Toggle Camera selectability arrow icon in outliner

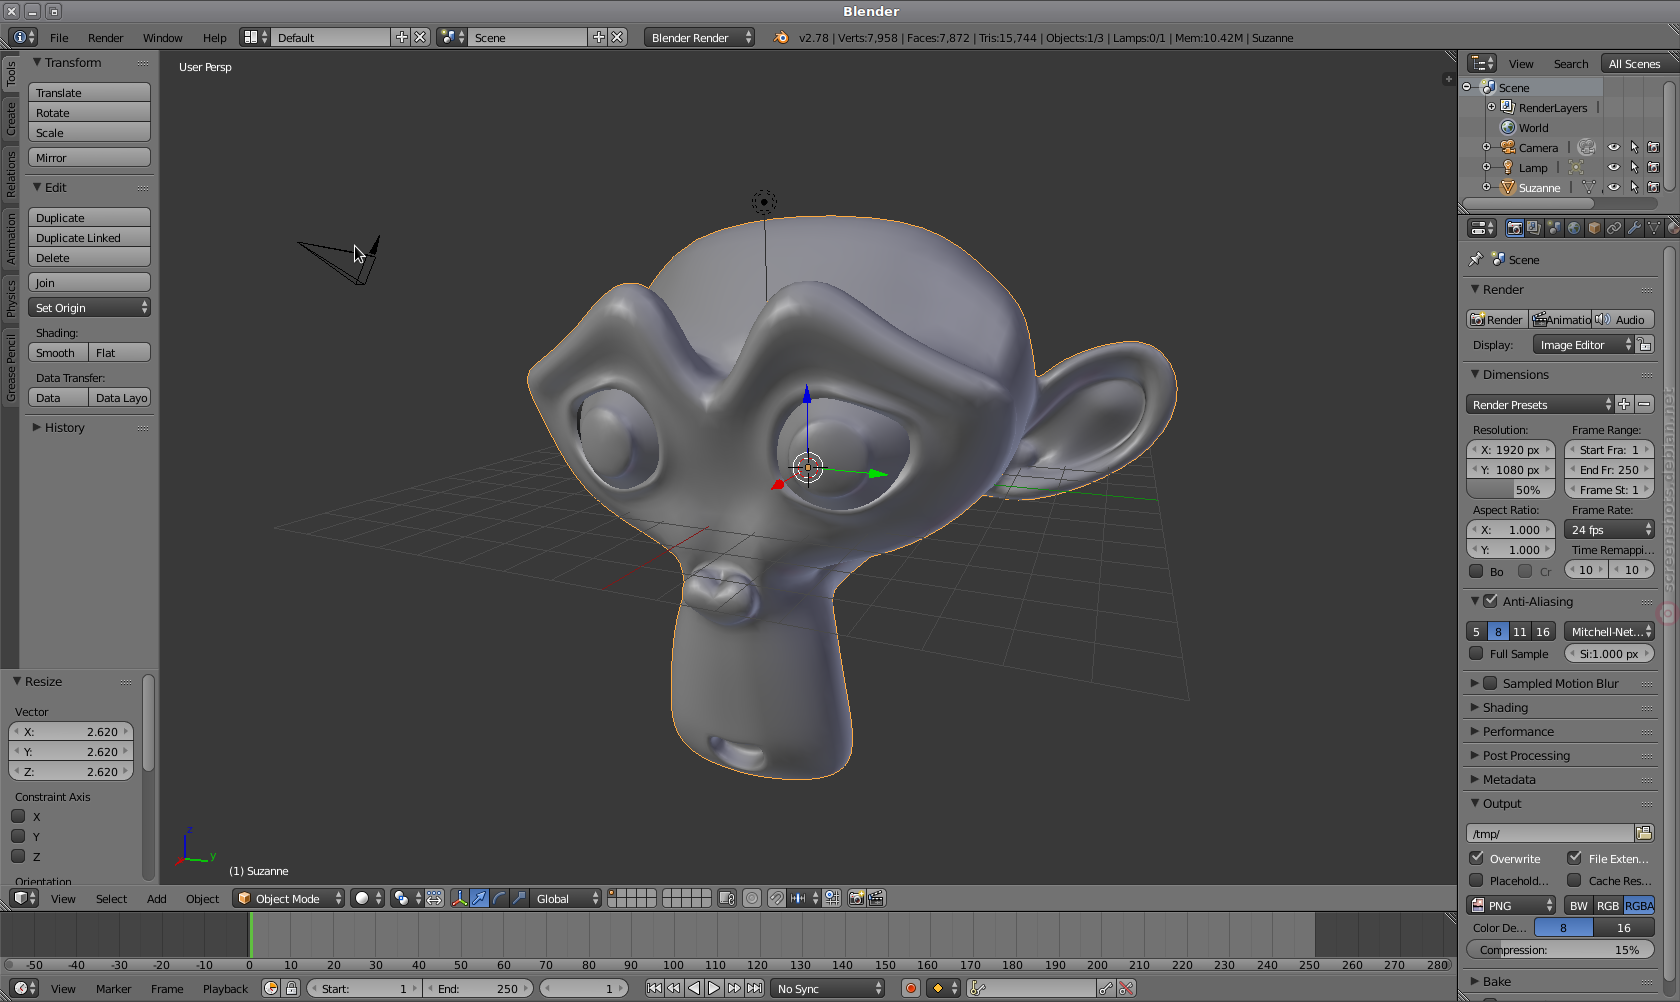[x=1634, y=147]
